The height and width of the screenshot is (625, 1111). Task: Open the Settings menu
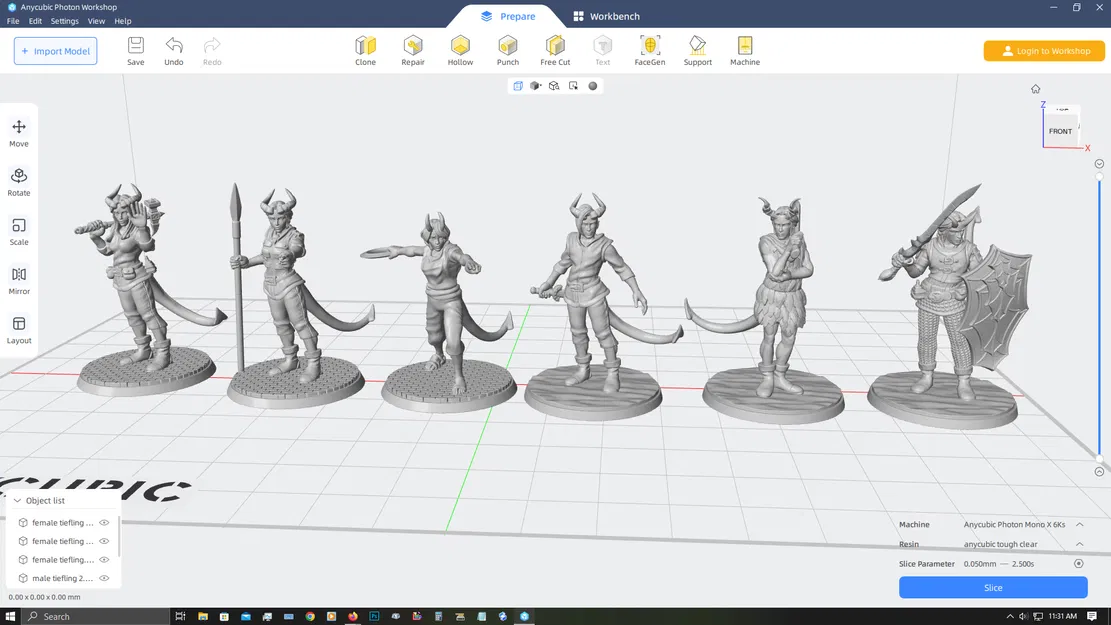coord(63,20)
